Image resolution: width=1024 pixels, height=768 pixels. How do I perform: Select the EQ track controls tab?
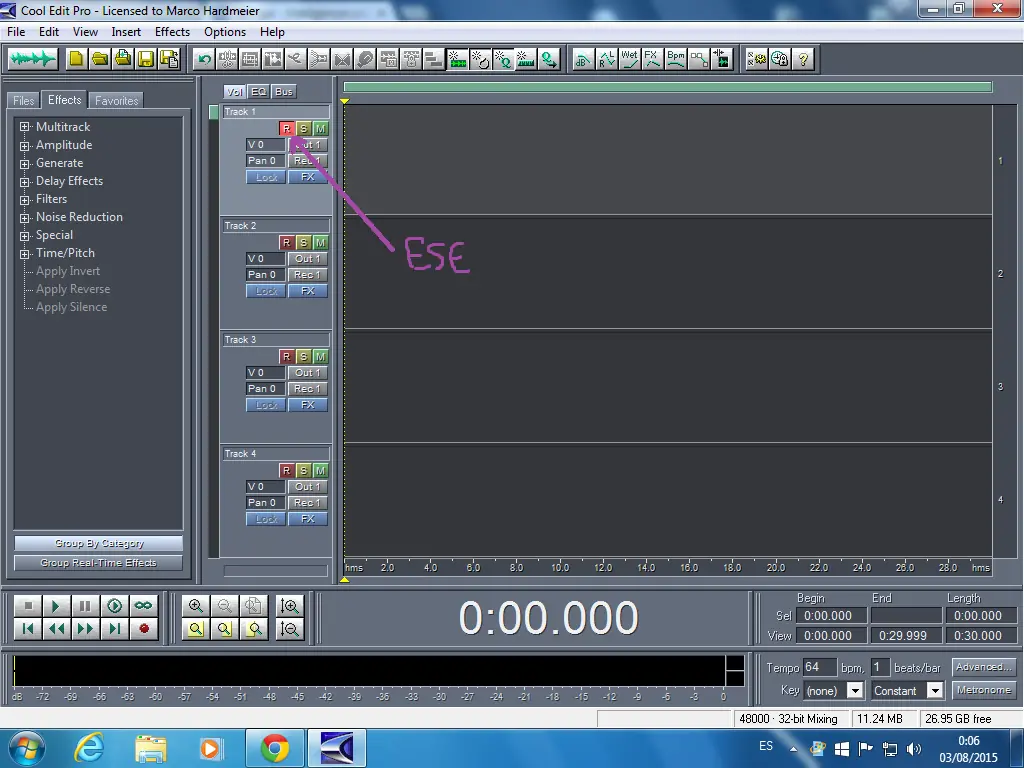(259, 92)
